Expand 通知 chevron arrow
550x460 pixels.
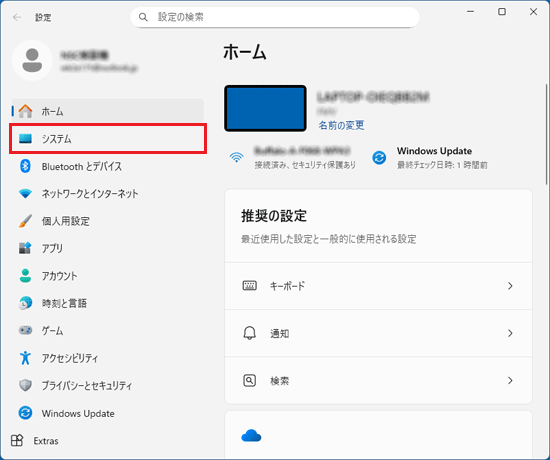[x=510, y=333]
